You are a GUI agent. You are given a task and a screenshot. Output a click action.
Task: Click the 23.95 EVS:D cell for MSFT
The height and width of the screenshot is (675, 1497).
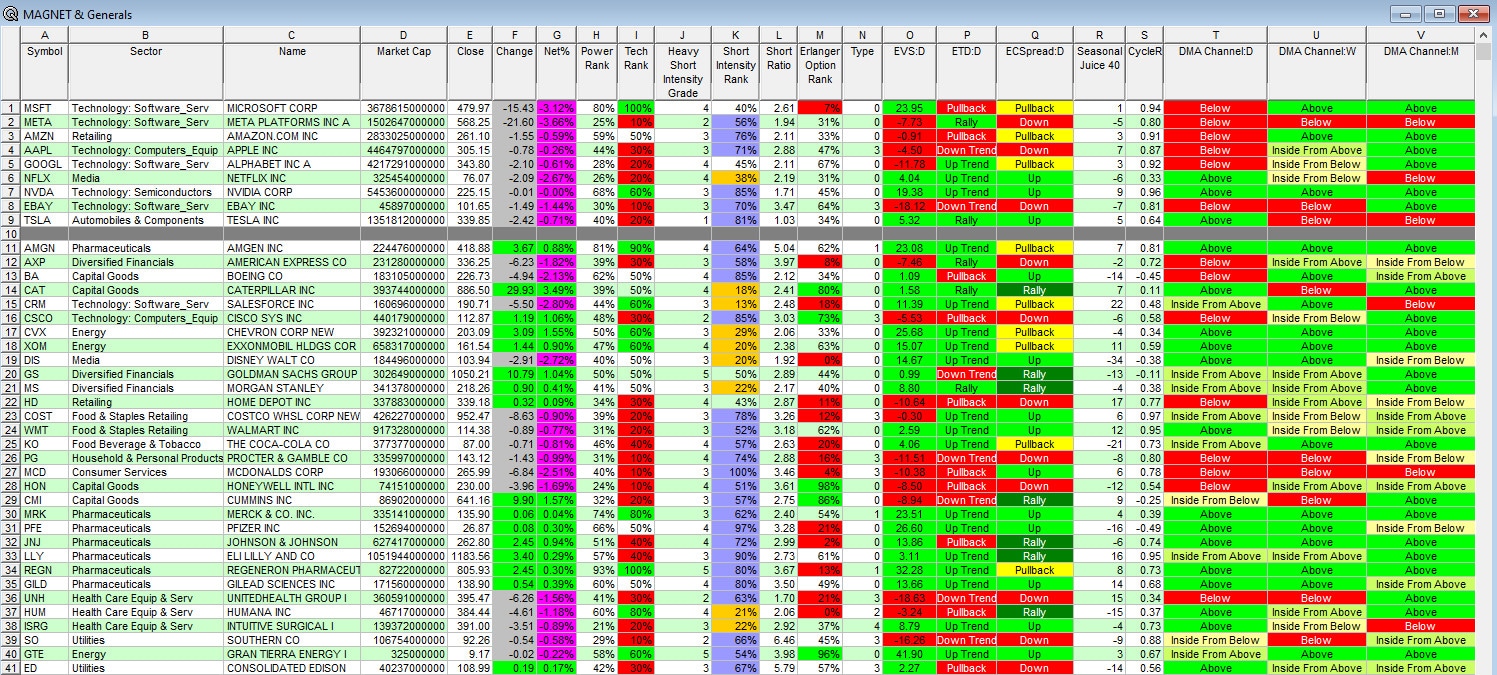click(x=908, y=107)
